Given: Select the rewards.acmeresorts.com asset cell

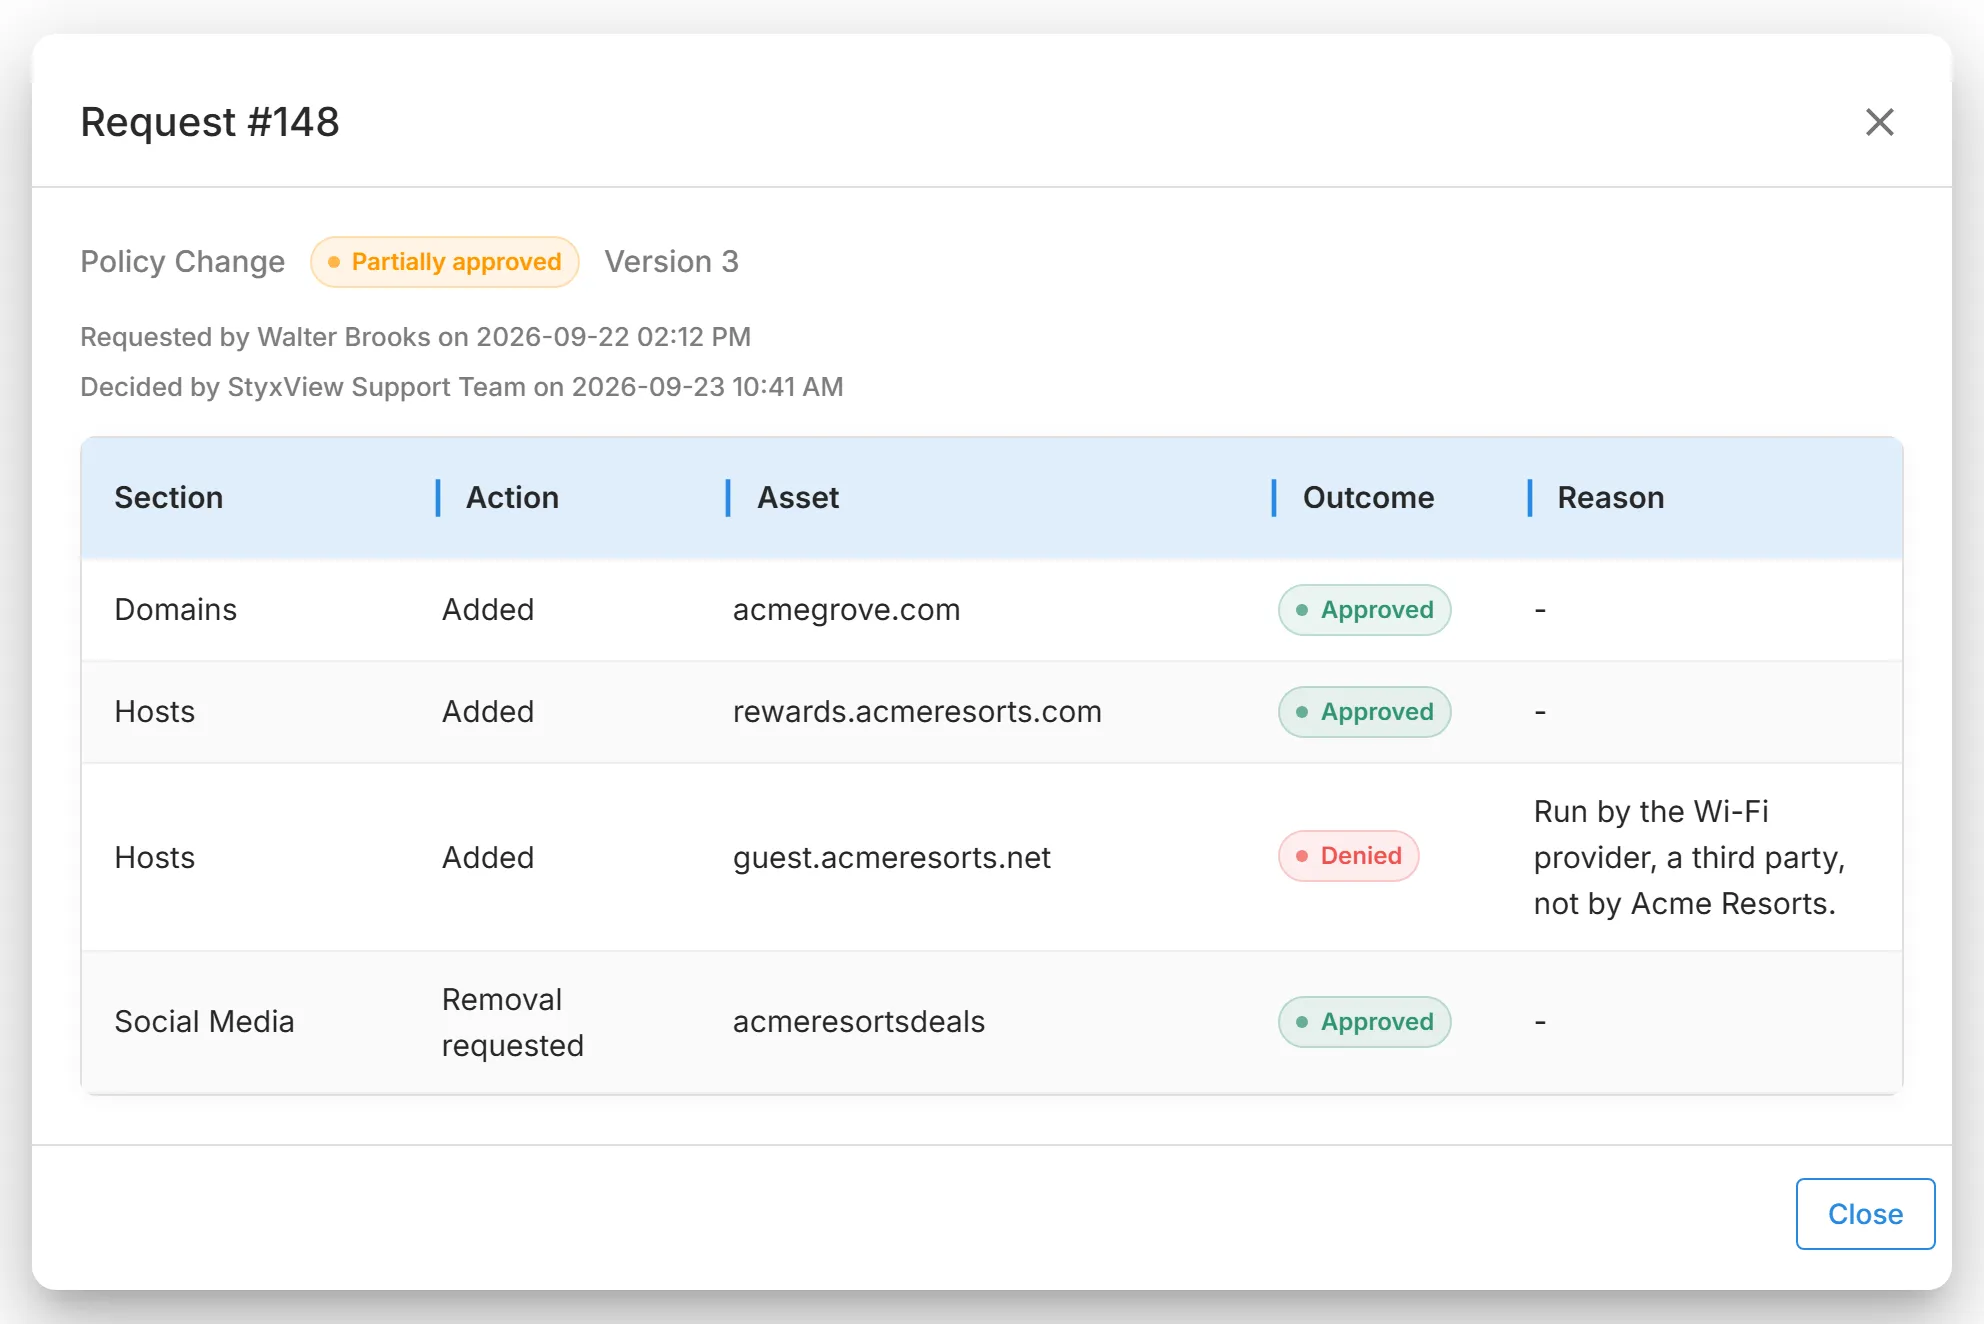Looking at the screenshot, I should point(917,712).
